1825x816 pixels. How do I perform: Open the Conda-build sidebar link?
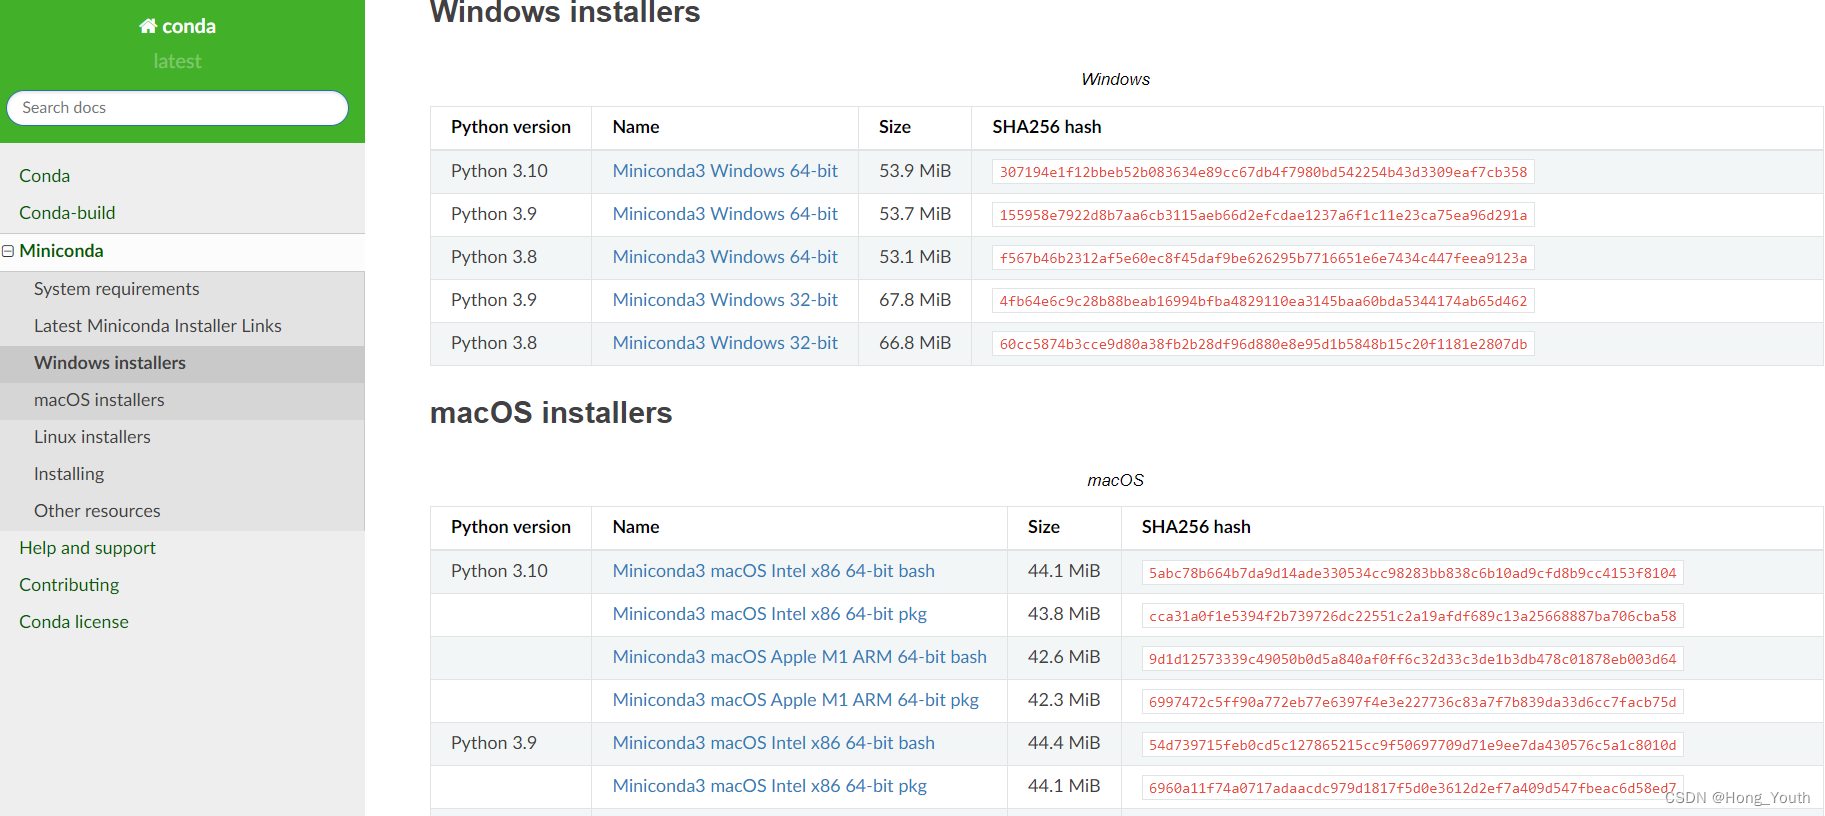(x=67, y=213)
